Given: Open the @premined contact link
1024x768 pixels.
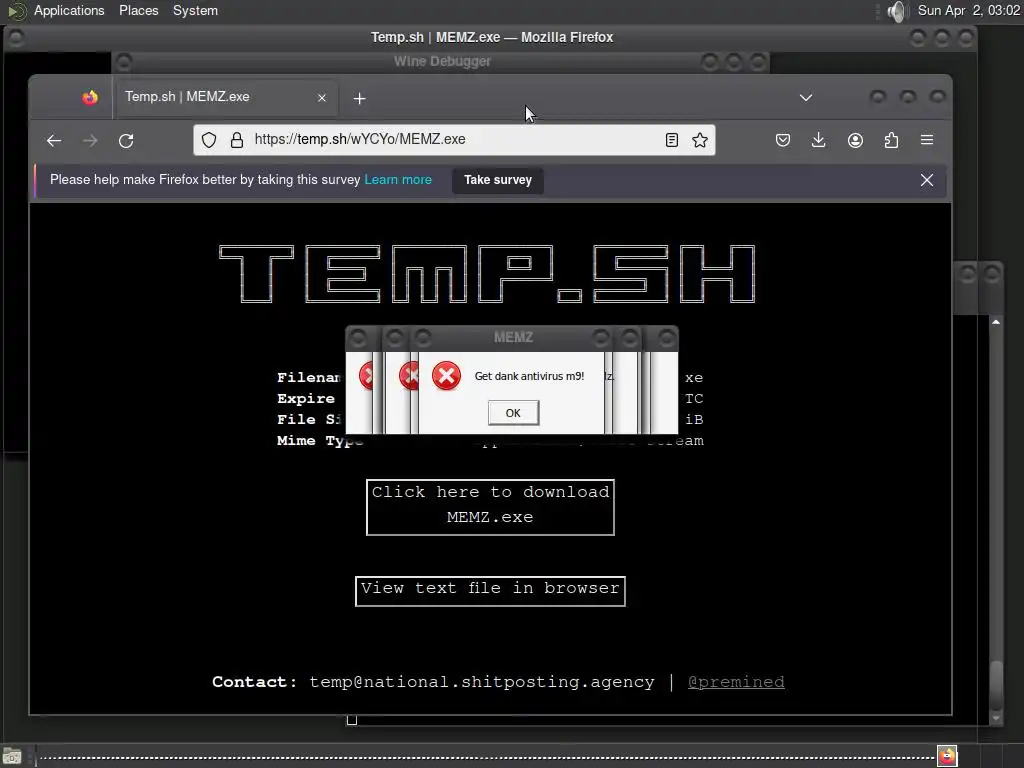Looking at the screenshot, I should pyautogui.click(x=736, y=682).
